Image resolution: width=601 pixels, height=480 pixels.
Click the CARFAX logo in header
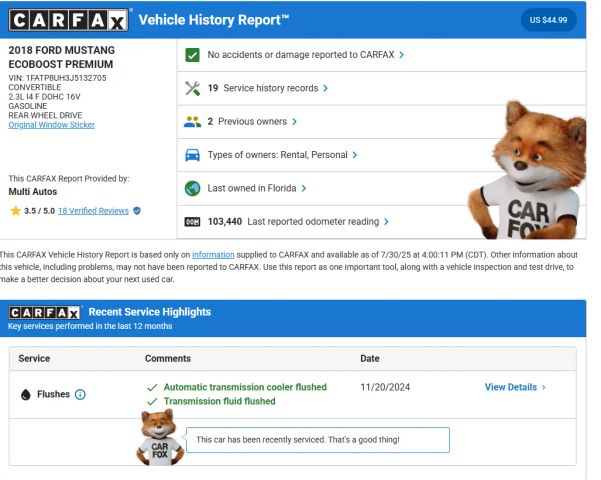click(x=69, y=21)
